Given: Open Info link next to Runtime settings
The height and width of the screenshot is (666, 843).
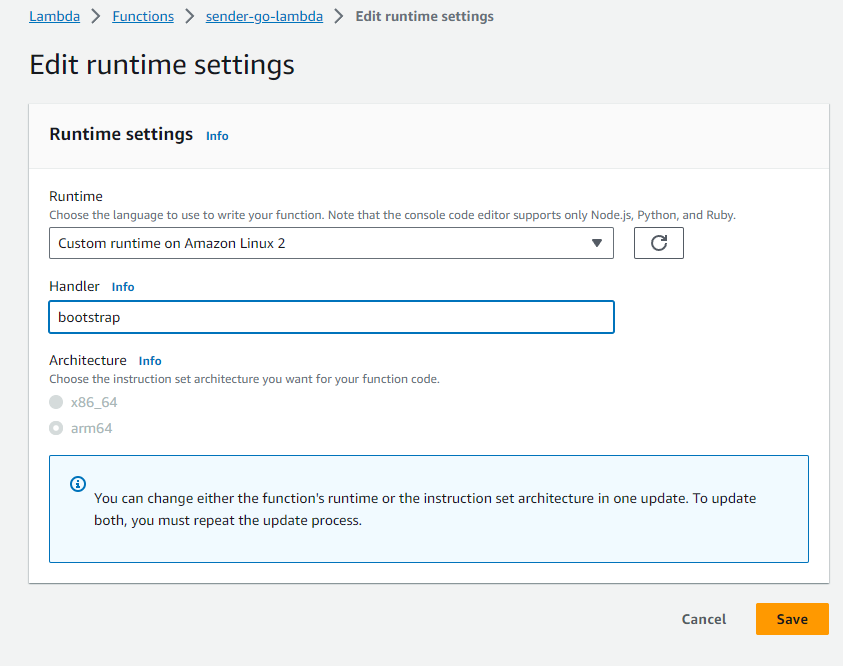Looking at the screenshot, I should [x=217, y=136].
